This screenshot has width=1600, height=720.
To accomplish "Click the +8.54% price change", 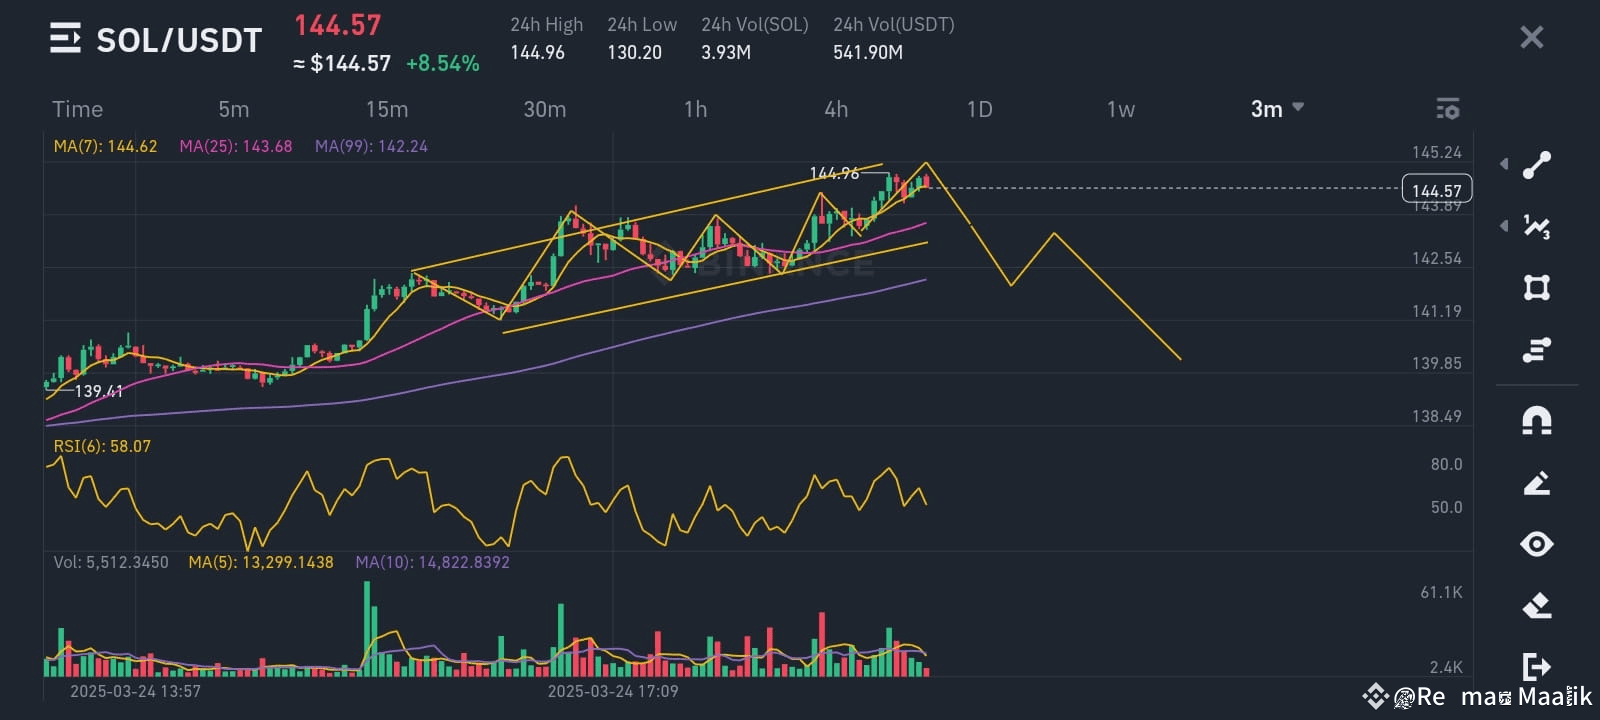I will (x=443, y=64).
